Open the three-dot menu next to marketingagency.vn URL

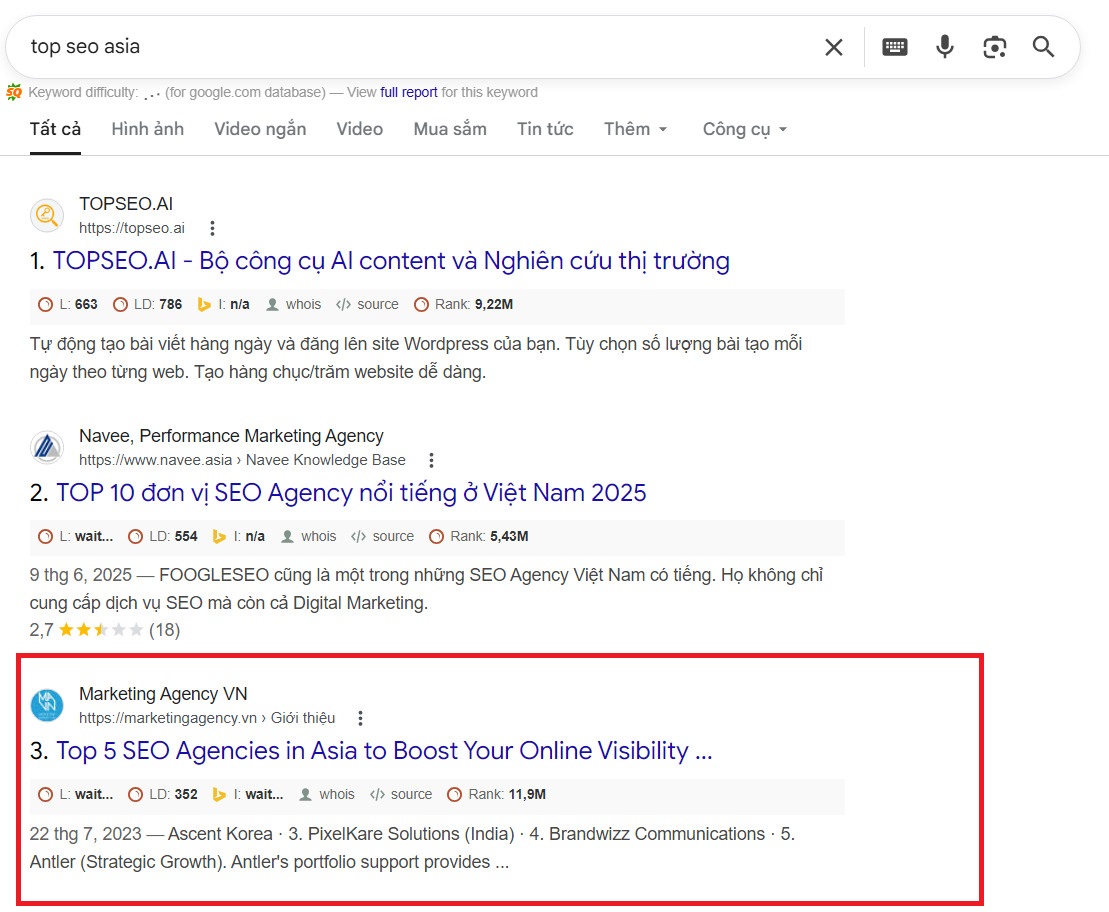coord(361,718)
